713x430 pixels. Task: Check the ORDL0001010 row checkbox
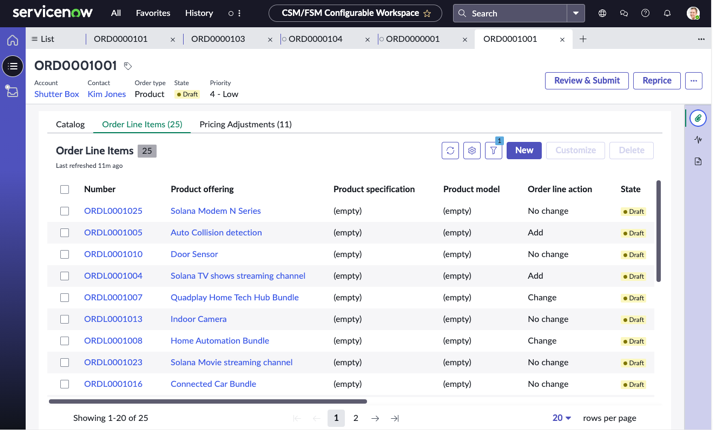65,255
